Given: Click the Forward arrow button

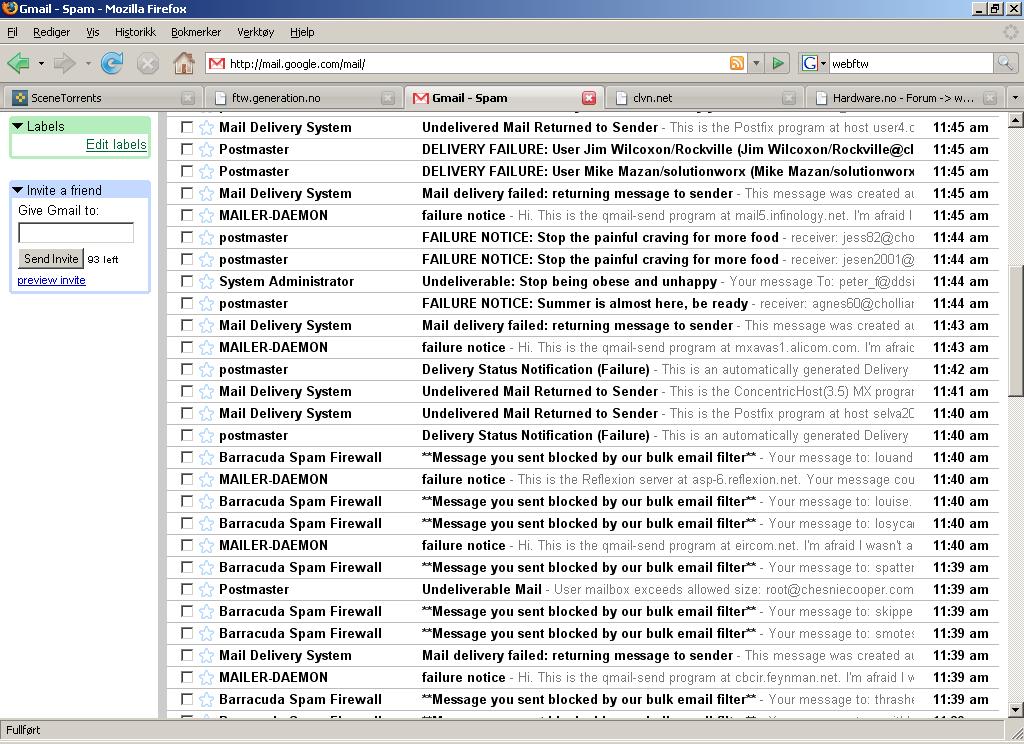Looking at the screenshot, I should (64, 63).
